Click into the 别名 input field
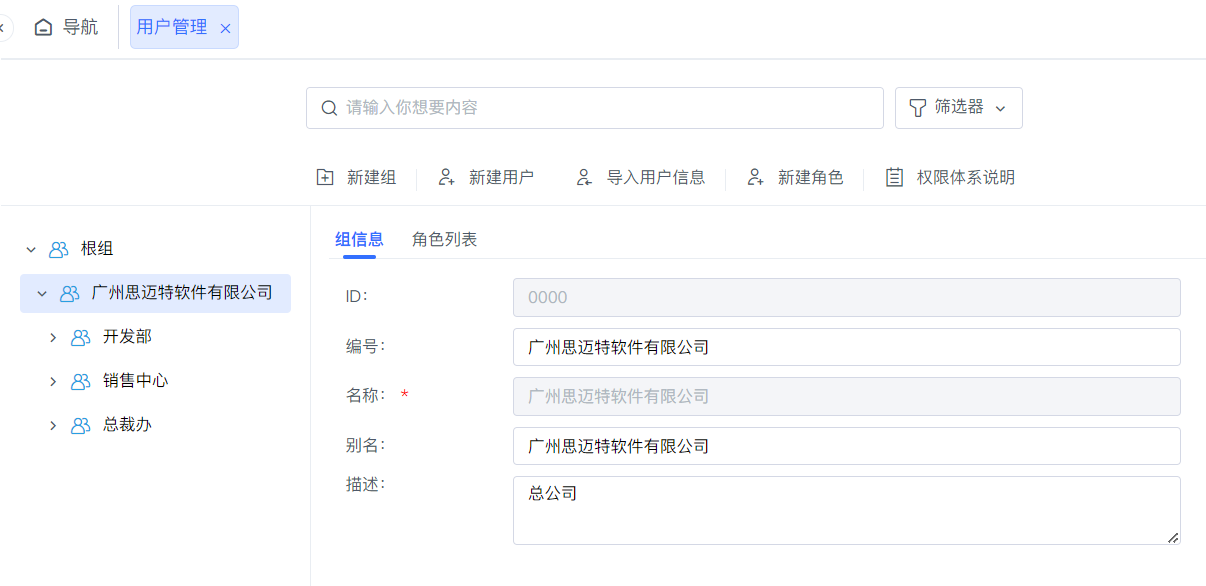This screenshot has height=586, width=1206. click(846, 446)
